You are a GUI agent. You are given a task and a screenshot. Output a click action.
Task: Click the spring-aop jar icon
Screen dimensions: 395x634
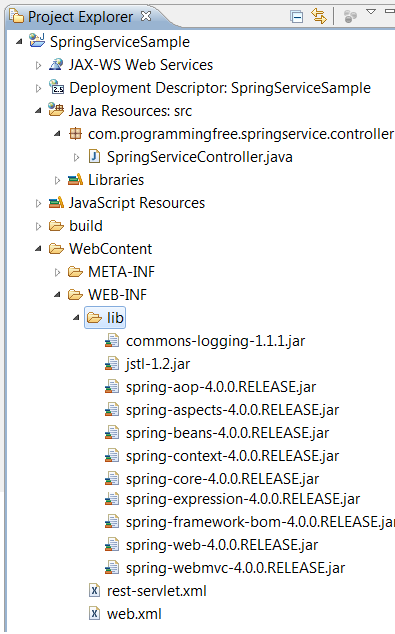[112, 387]
